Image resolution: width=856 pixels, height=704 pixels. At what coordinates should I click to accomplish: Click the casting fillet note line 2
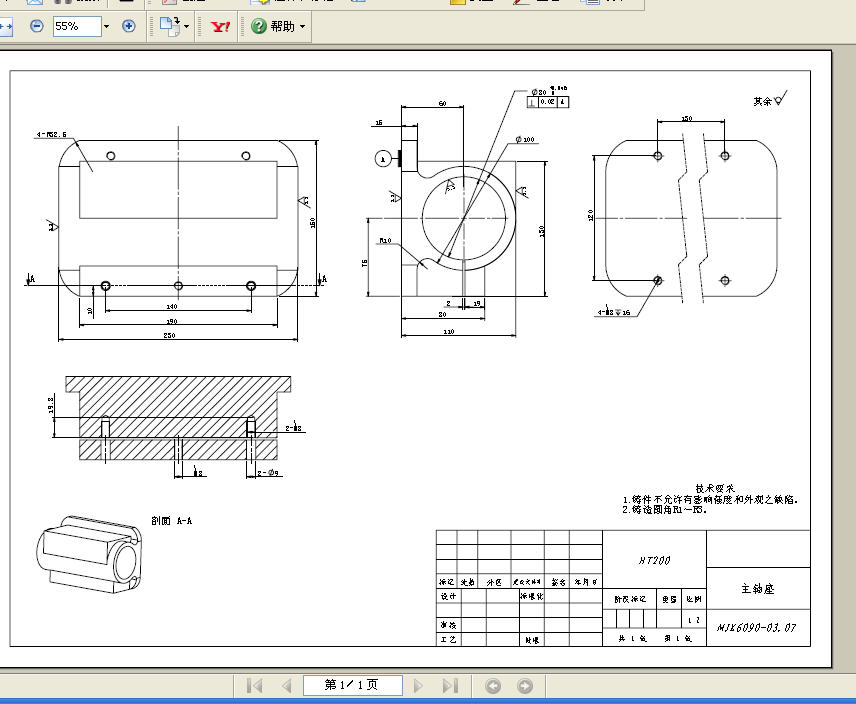click(664, 510)
